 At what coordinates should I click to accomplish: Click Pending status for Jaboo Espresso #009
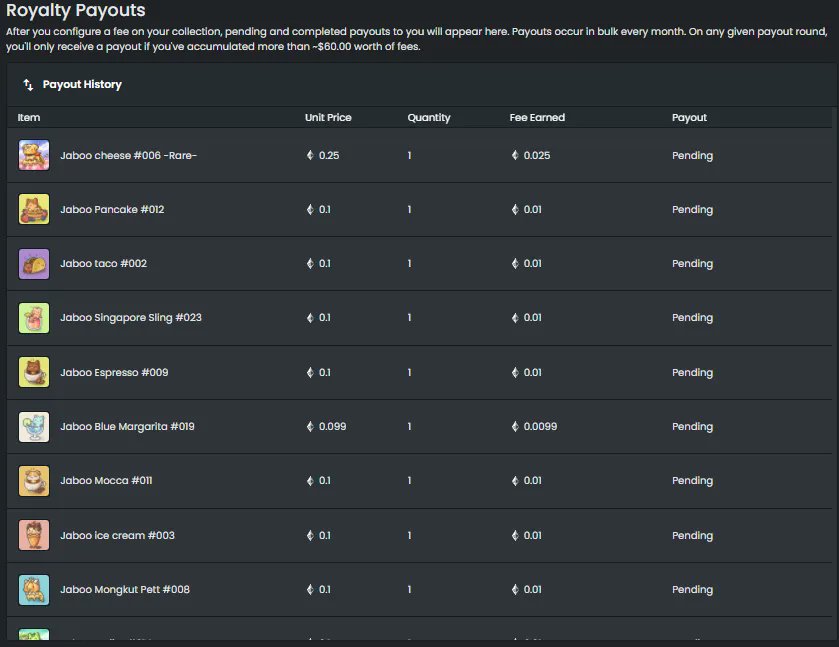pyautogui.click(x=692, y=373)
